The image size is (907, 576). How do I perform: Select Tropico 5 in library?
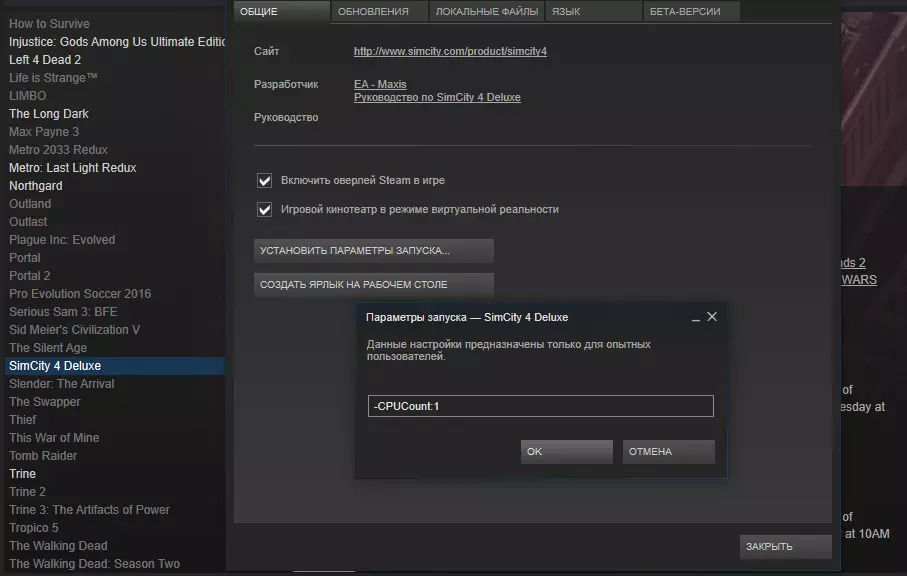tap(34, 527)
